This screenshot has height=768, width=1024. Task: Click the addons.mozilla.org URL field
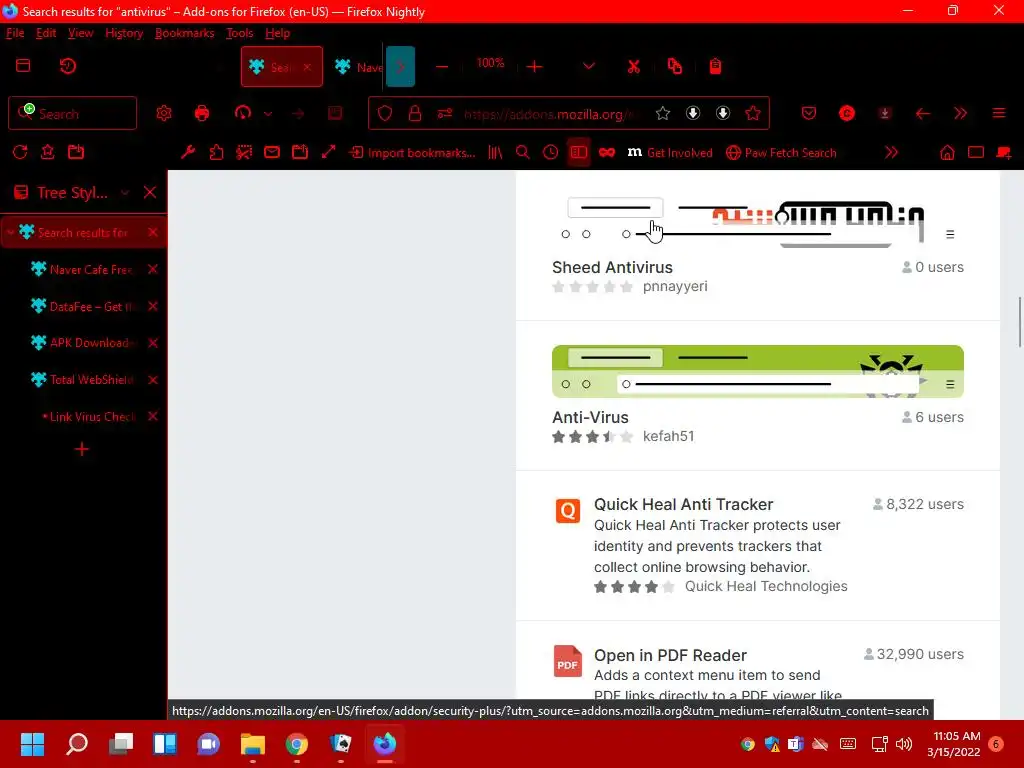tap(549, 114)
